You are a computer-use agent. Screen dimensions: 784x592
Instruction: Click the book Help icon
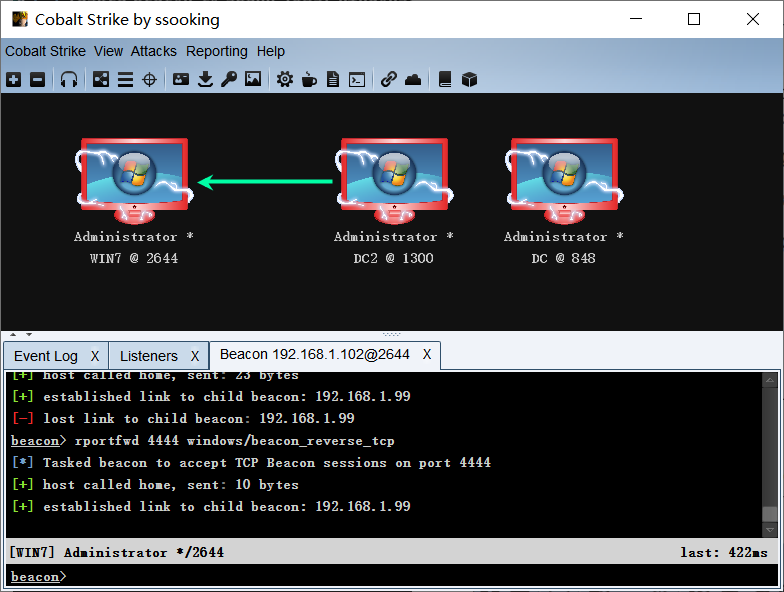[x=445, y=79]
